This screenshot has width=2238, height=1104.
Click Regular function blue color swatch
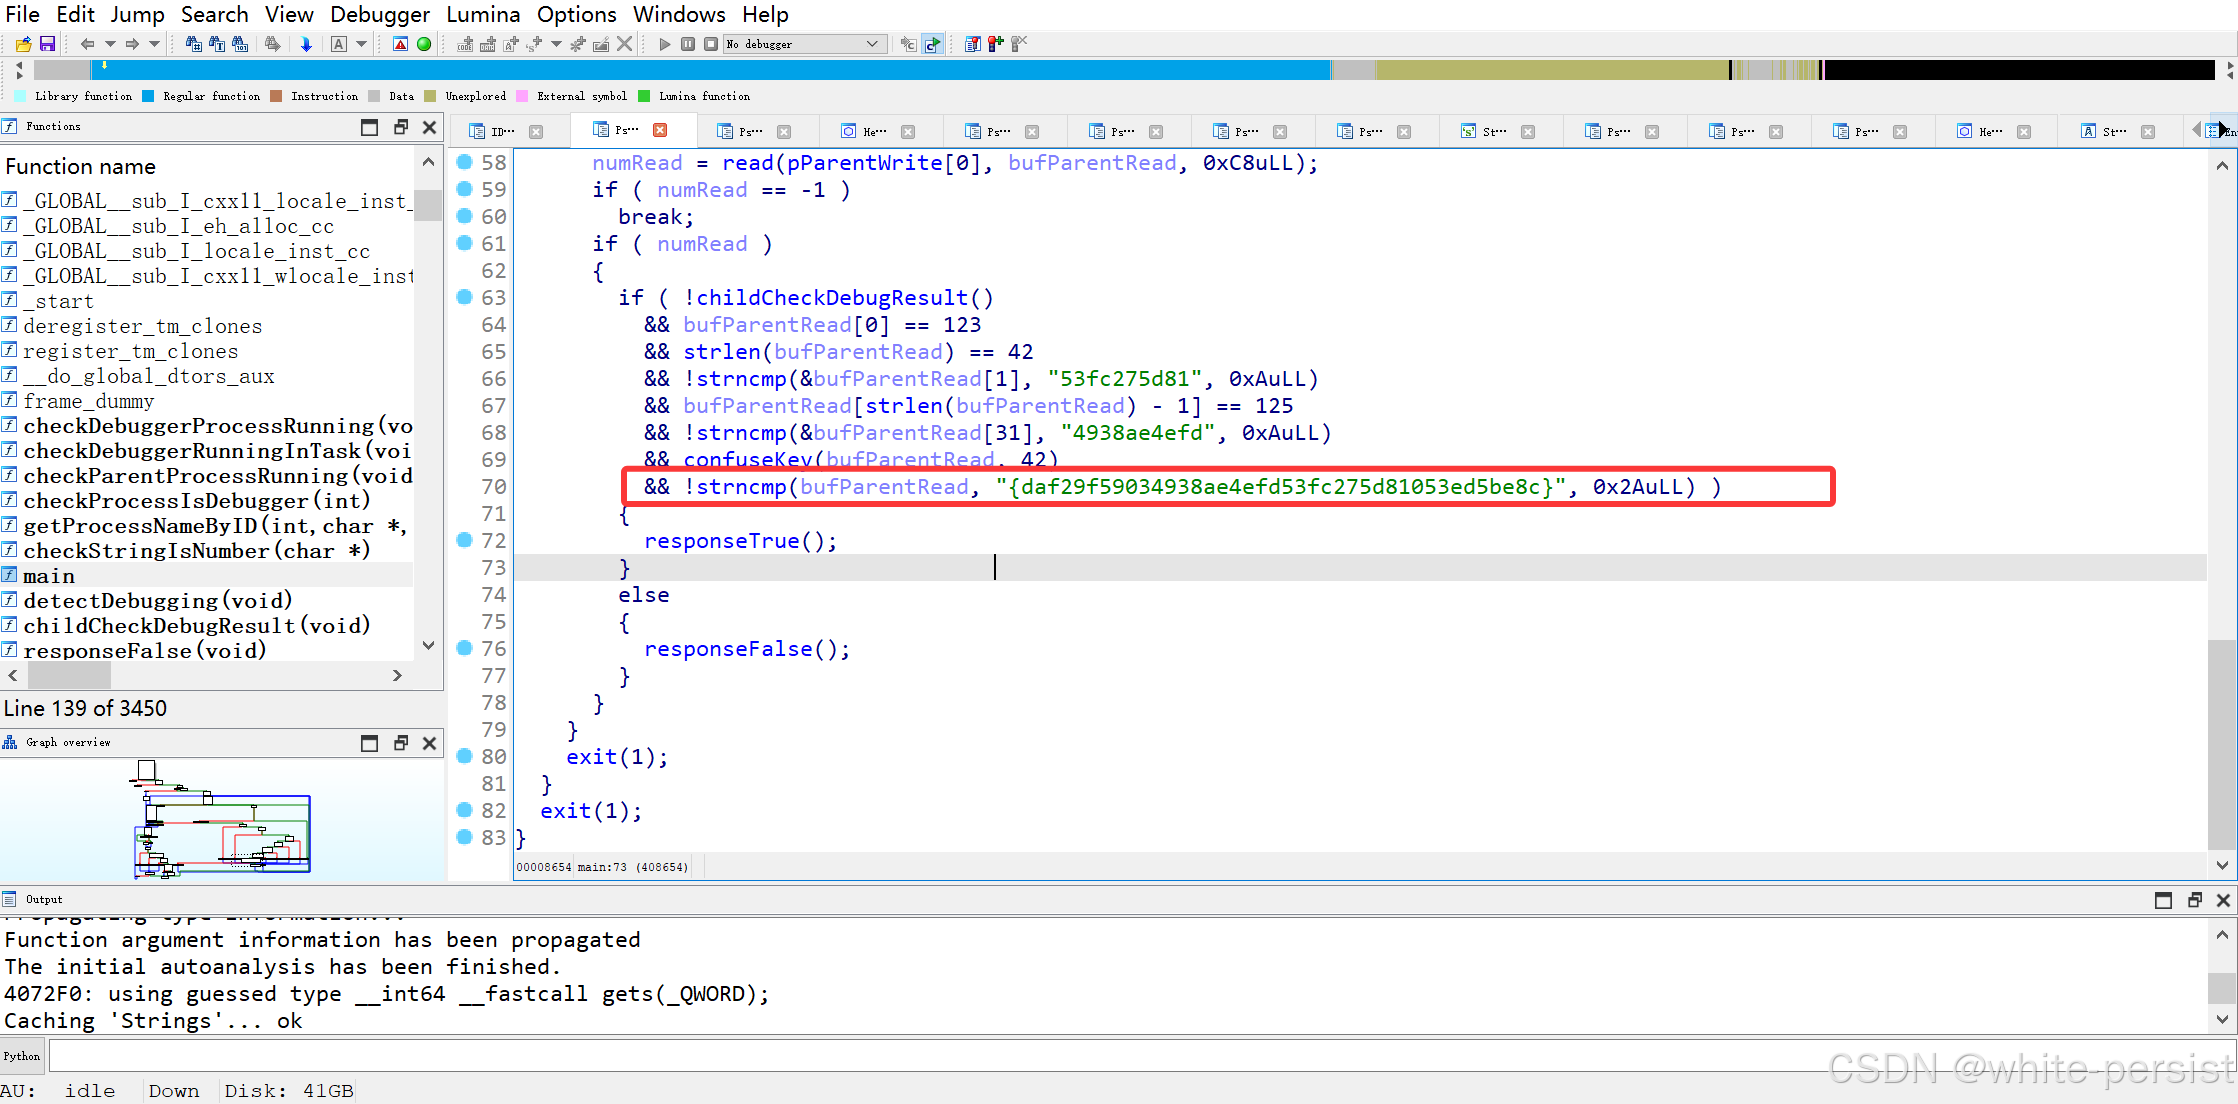tap(148, 96)
